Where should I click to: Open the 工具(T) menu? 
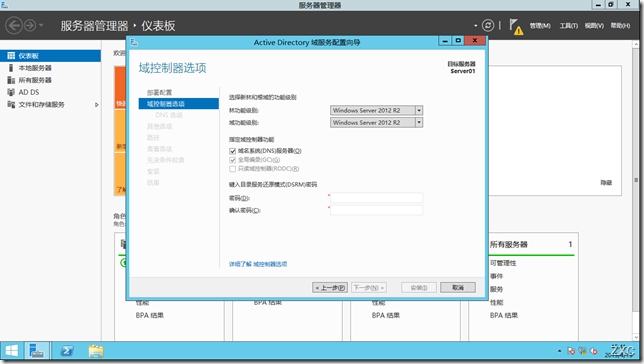[568, 25]
